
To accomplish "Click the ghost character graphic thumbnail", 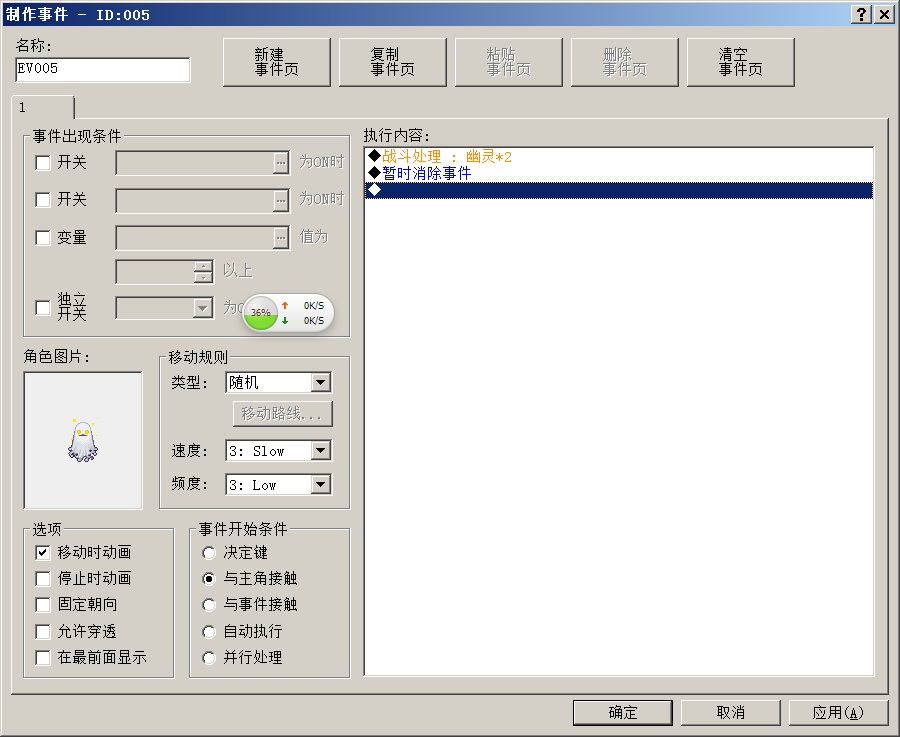I will click(x=83, y=440).
